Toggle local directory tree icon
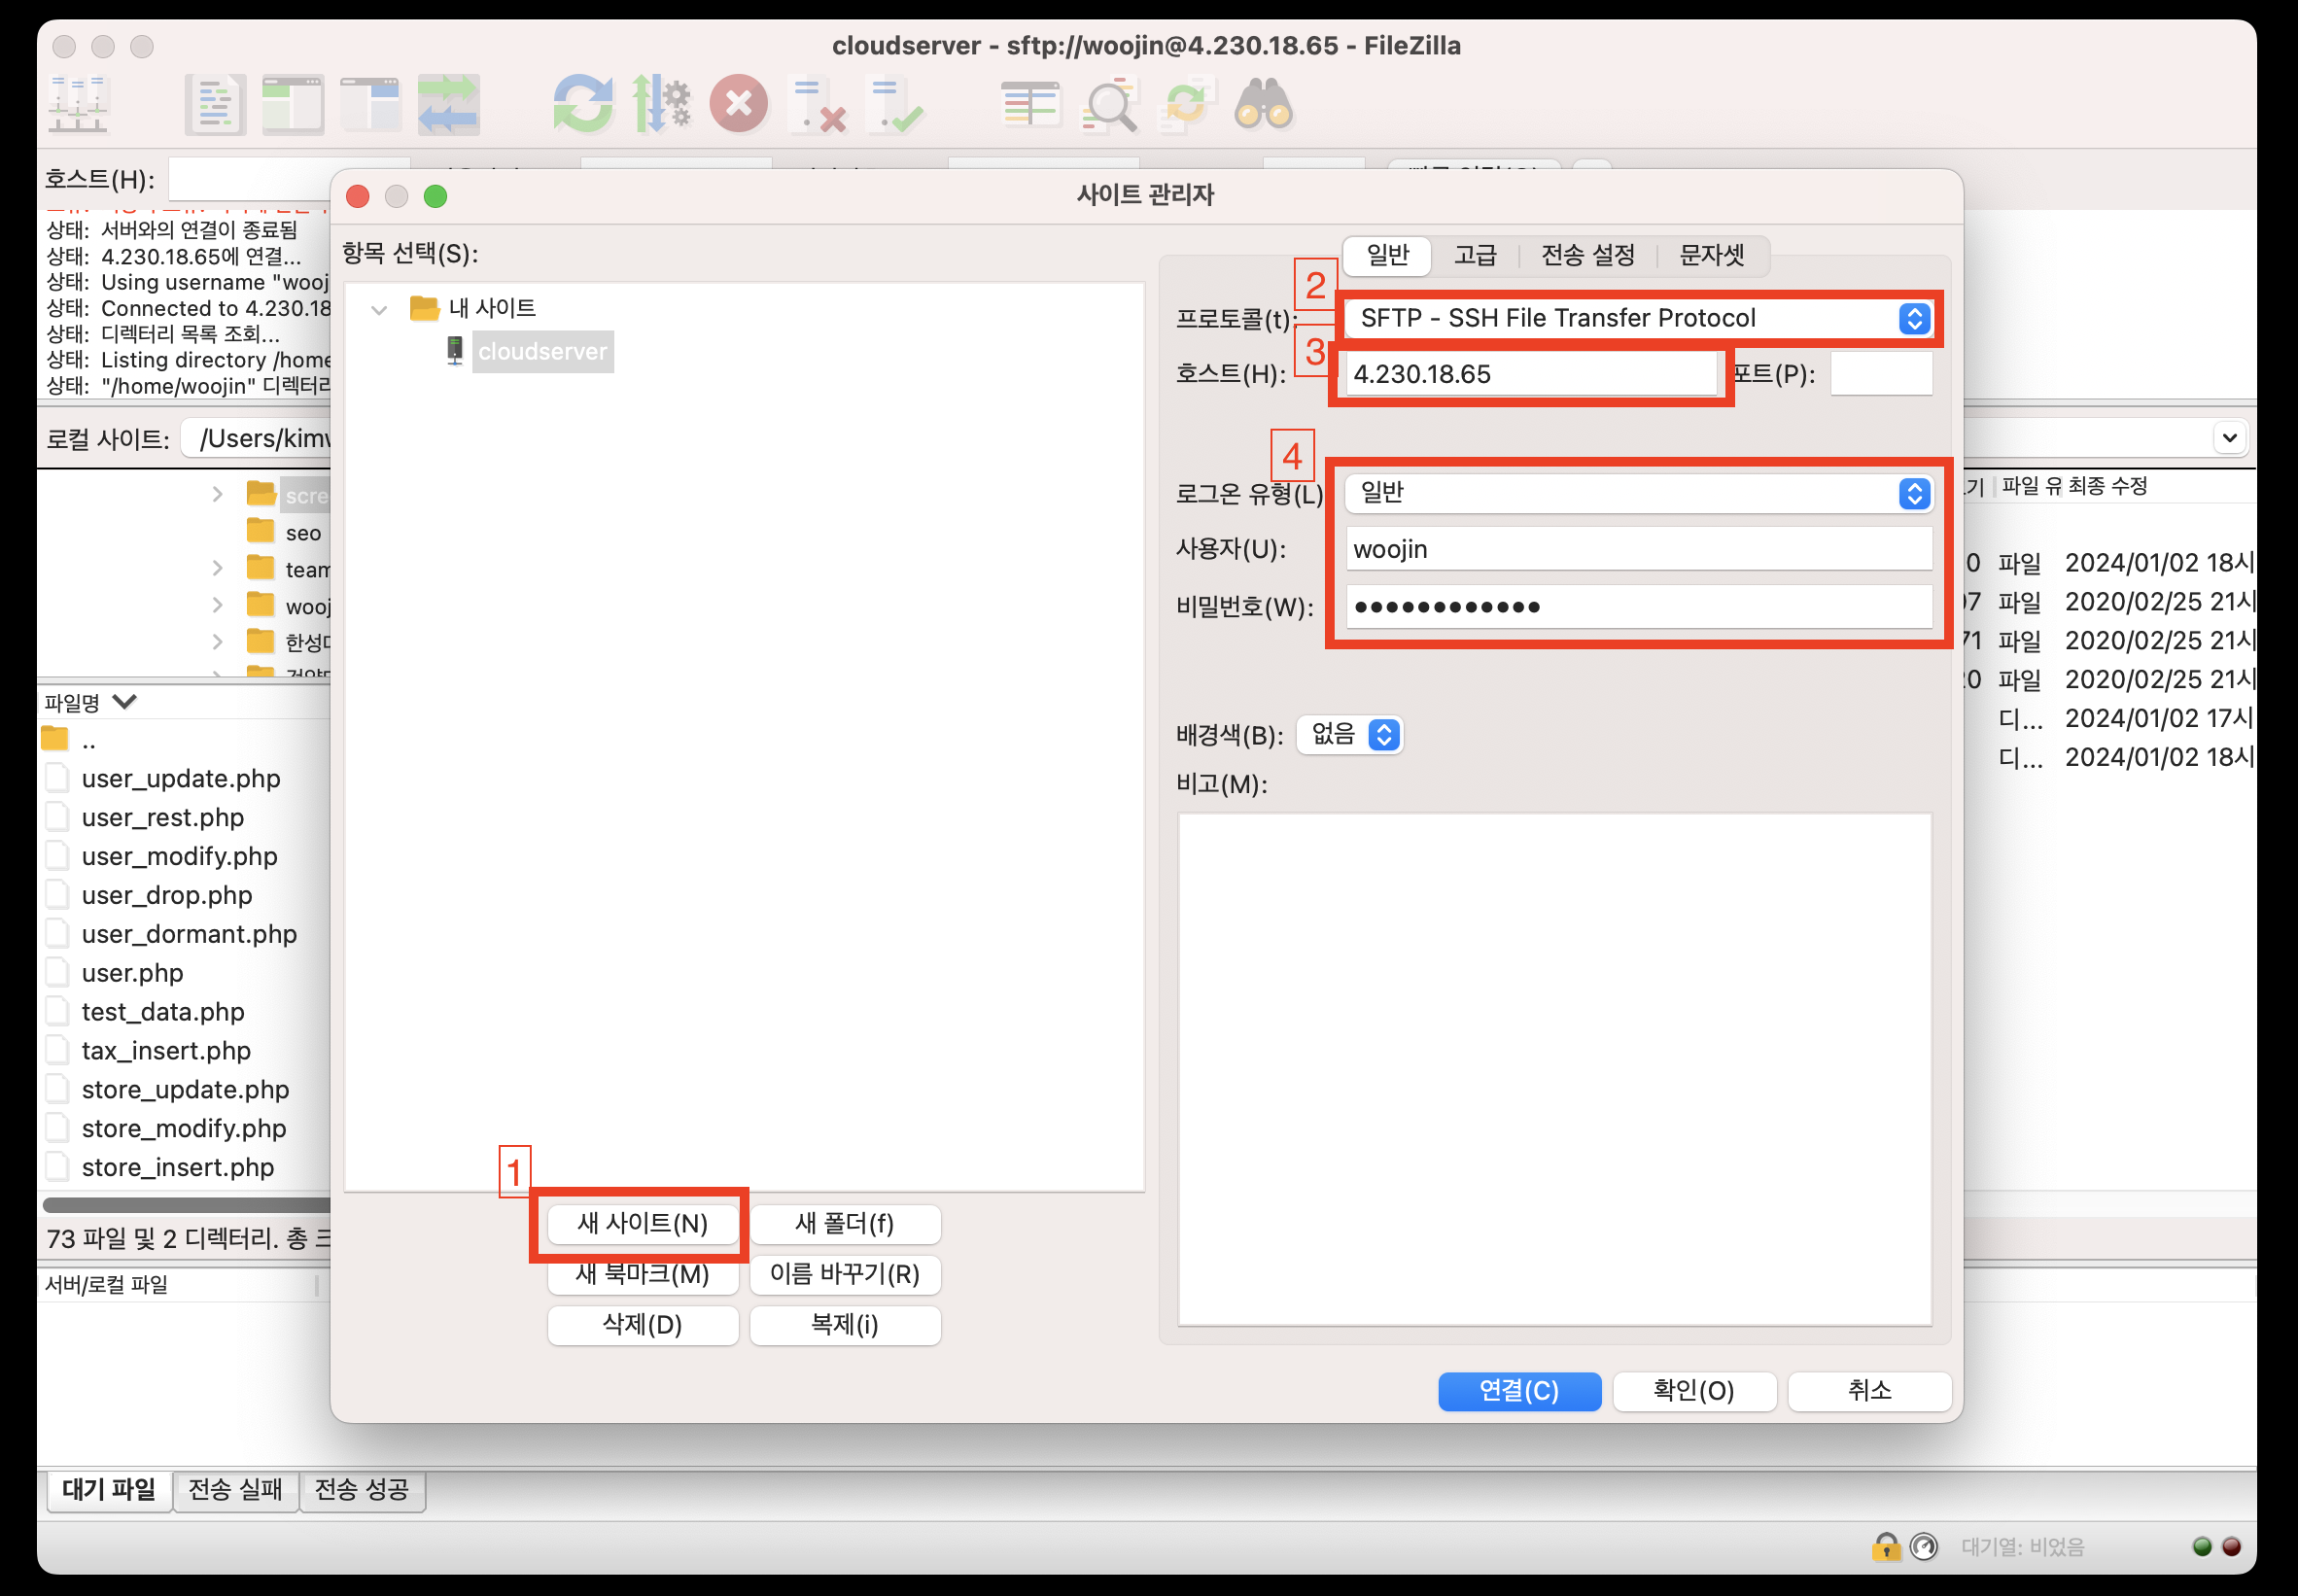 pos(292,104)
